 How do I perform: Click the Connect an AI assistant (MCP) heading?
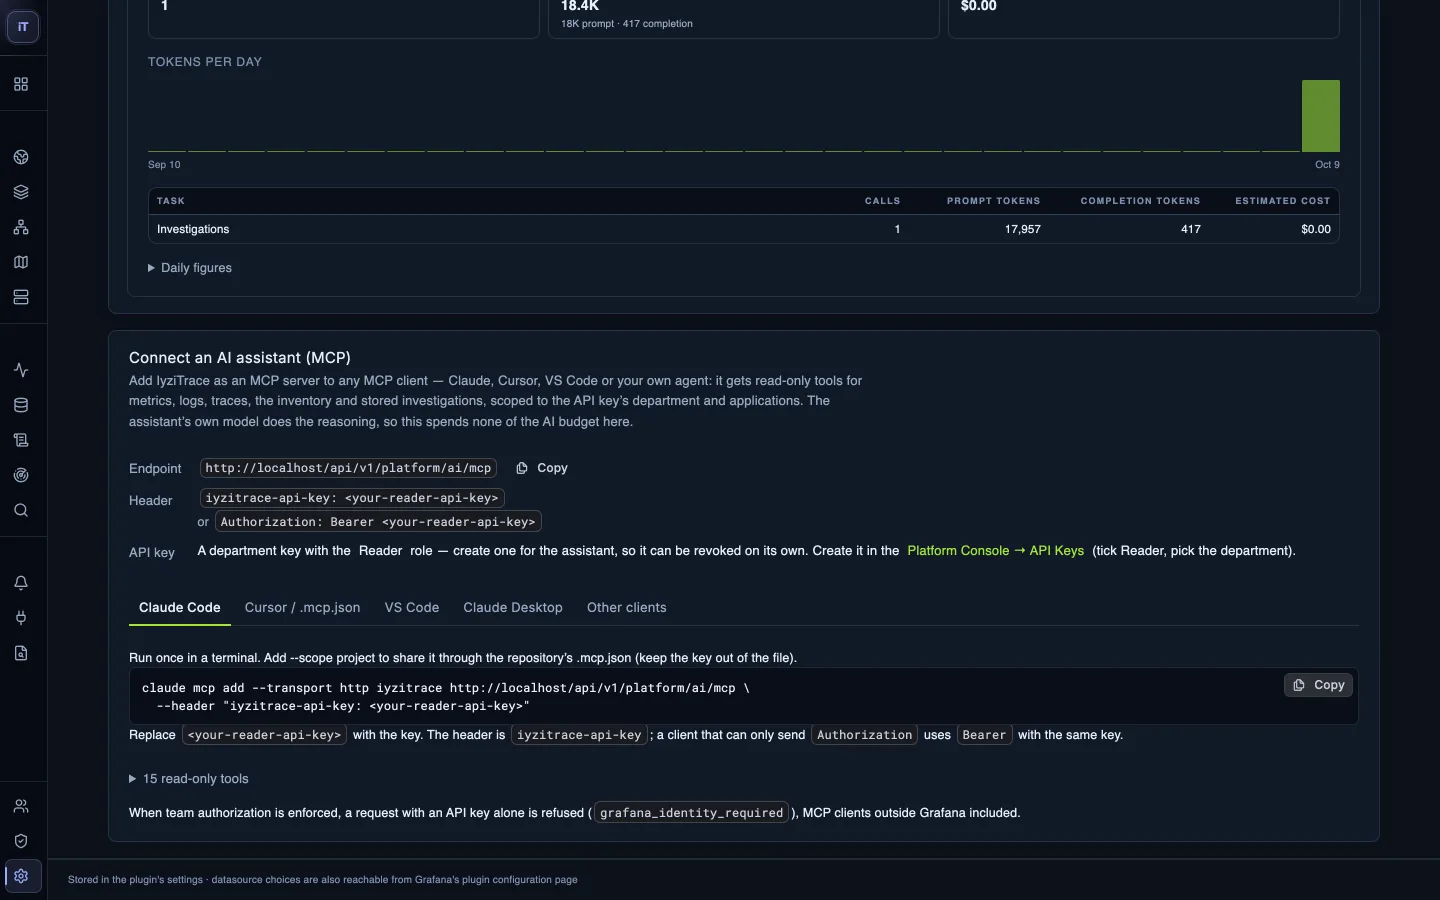[x=240, y=358]
